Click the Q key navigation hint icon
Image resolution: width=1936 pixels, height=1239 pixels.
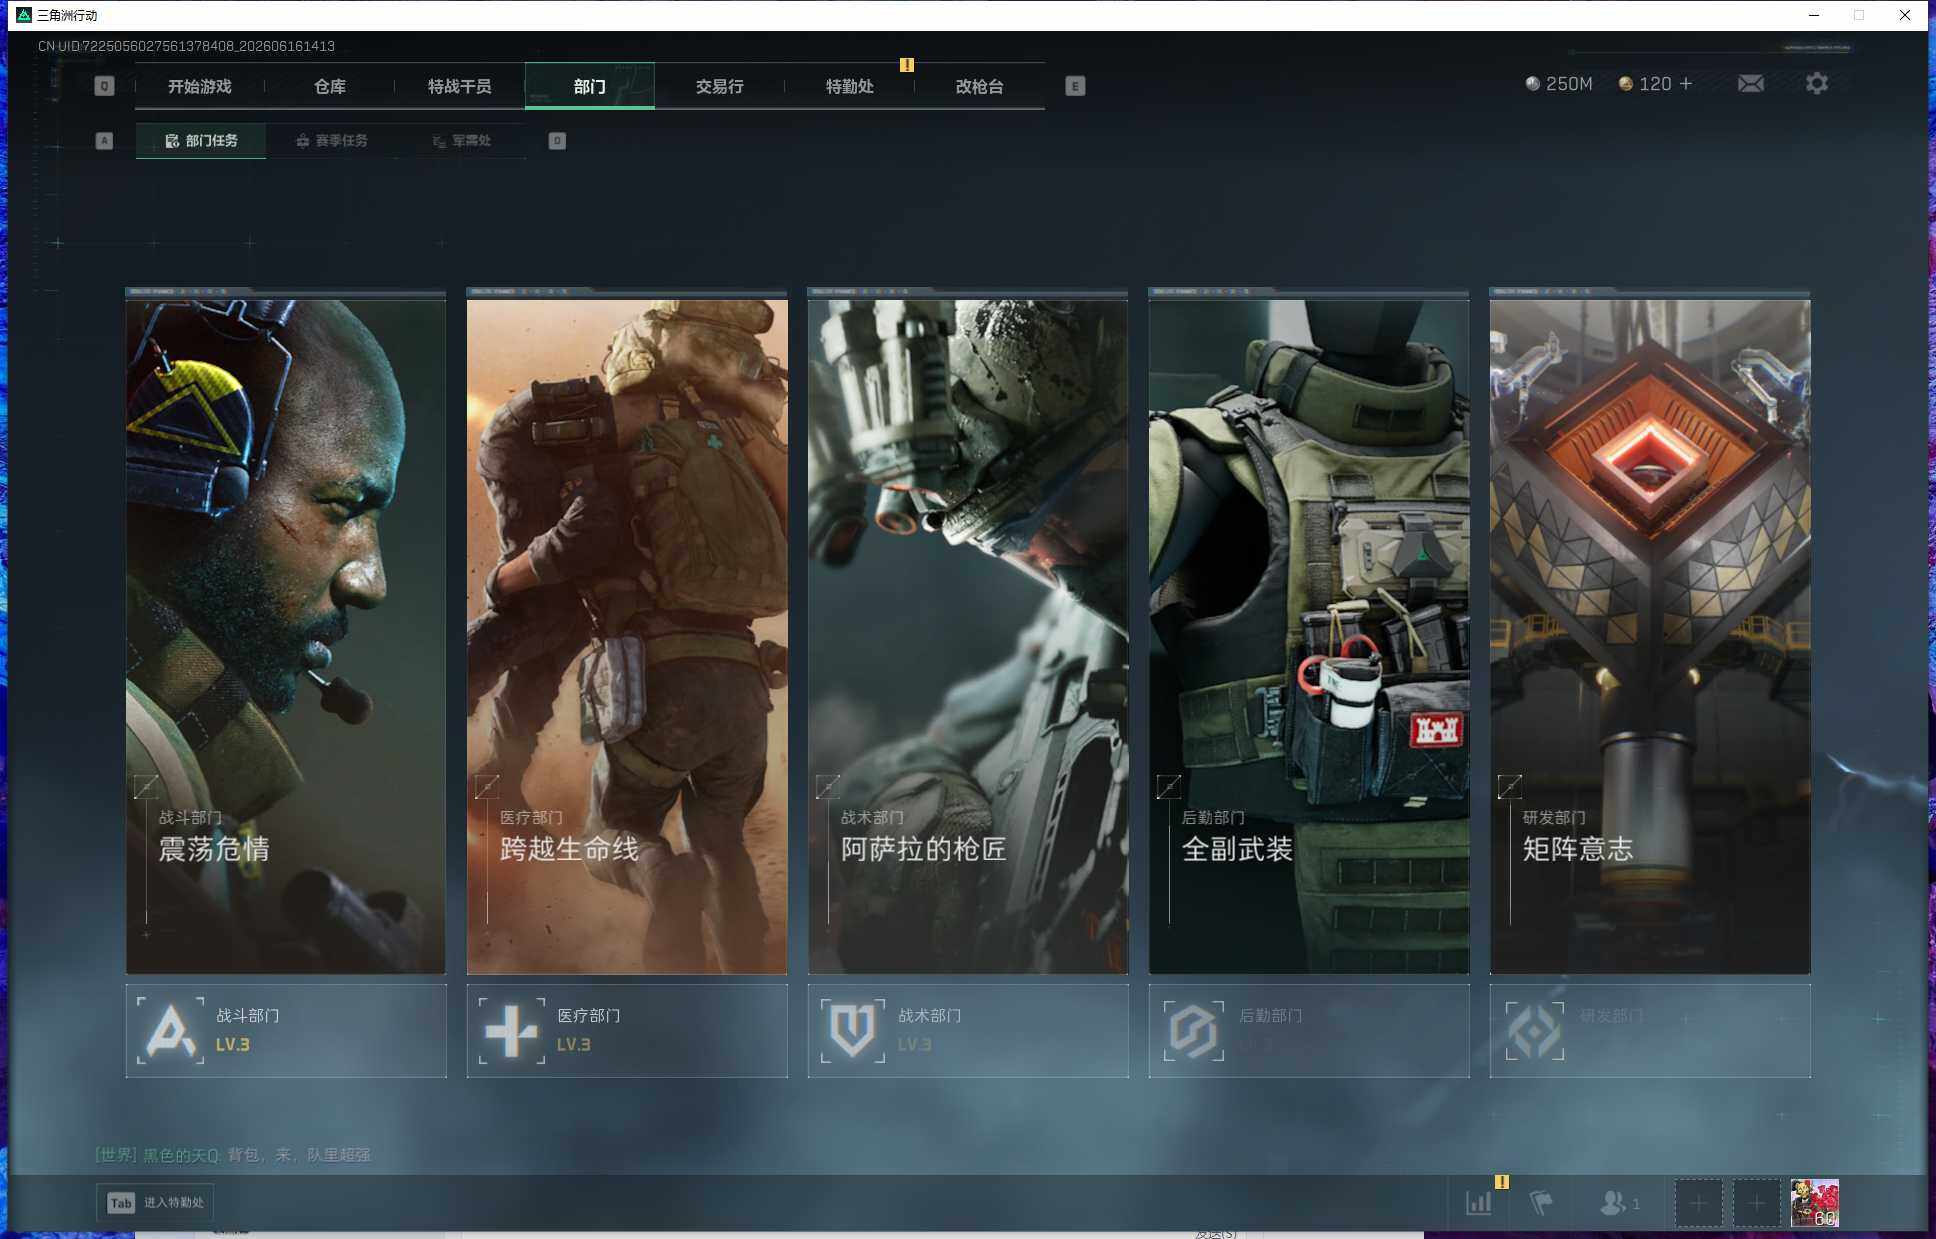[x=104, y=86]
